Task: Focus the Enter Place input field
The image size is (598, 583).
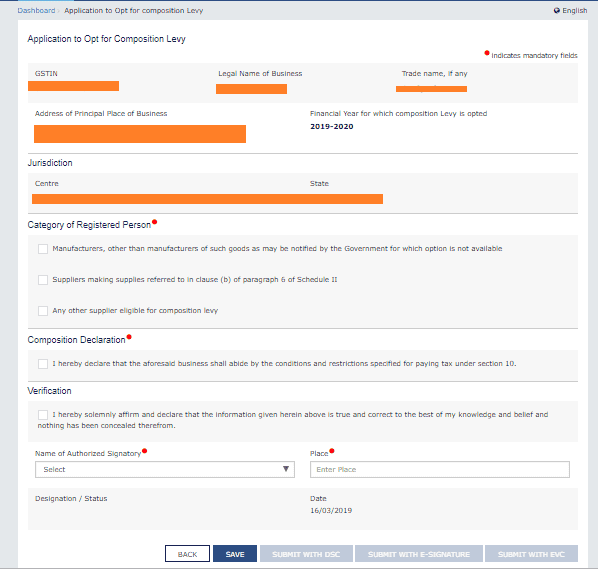Action: tap(440, 469)
